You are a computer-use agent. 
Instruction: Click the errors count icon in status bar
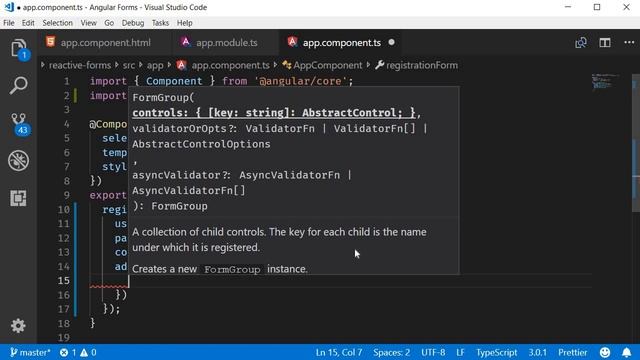point(68,352)
